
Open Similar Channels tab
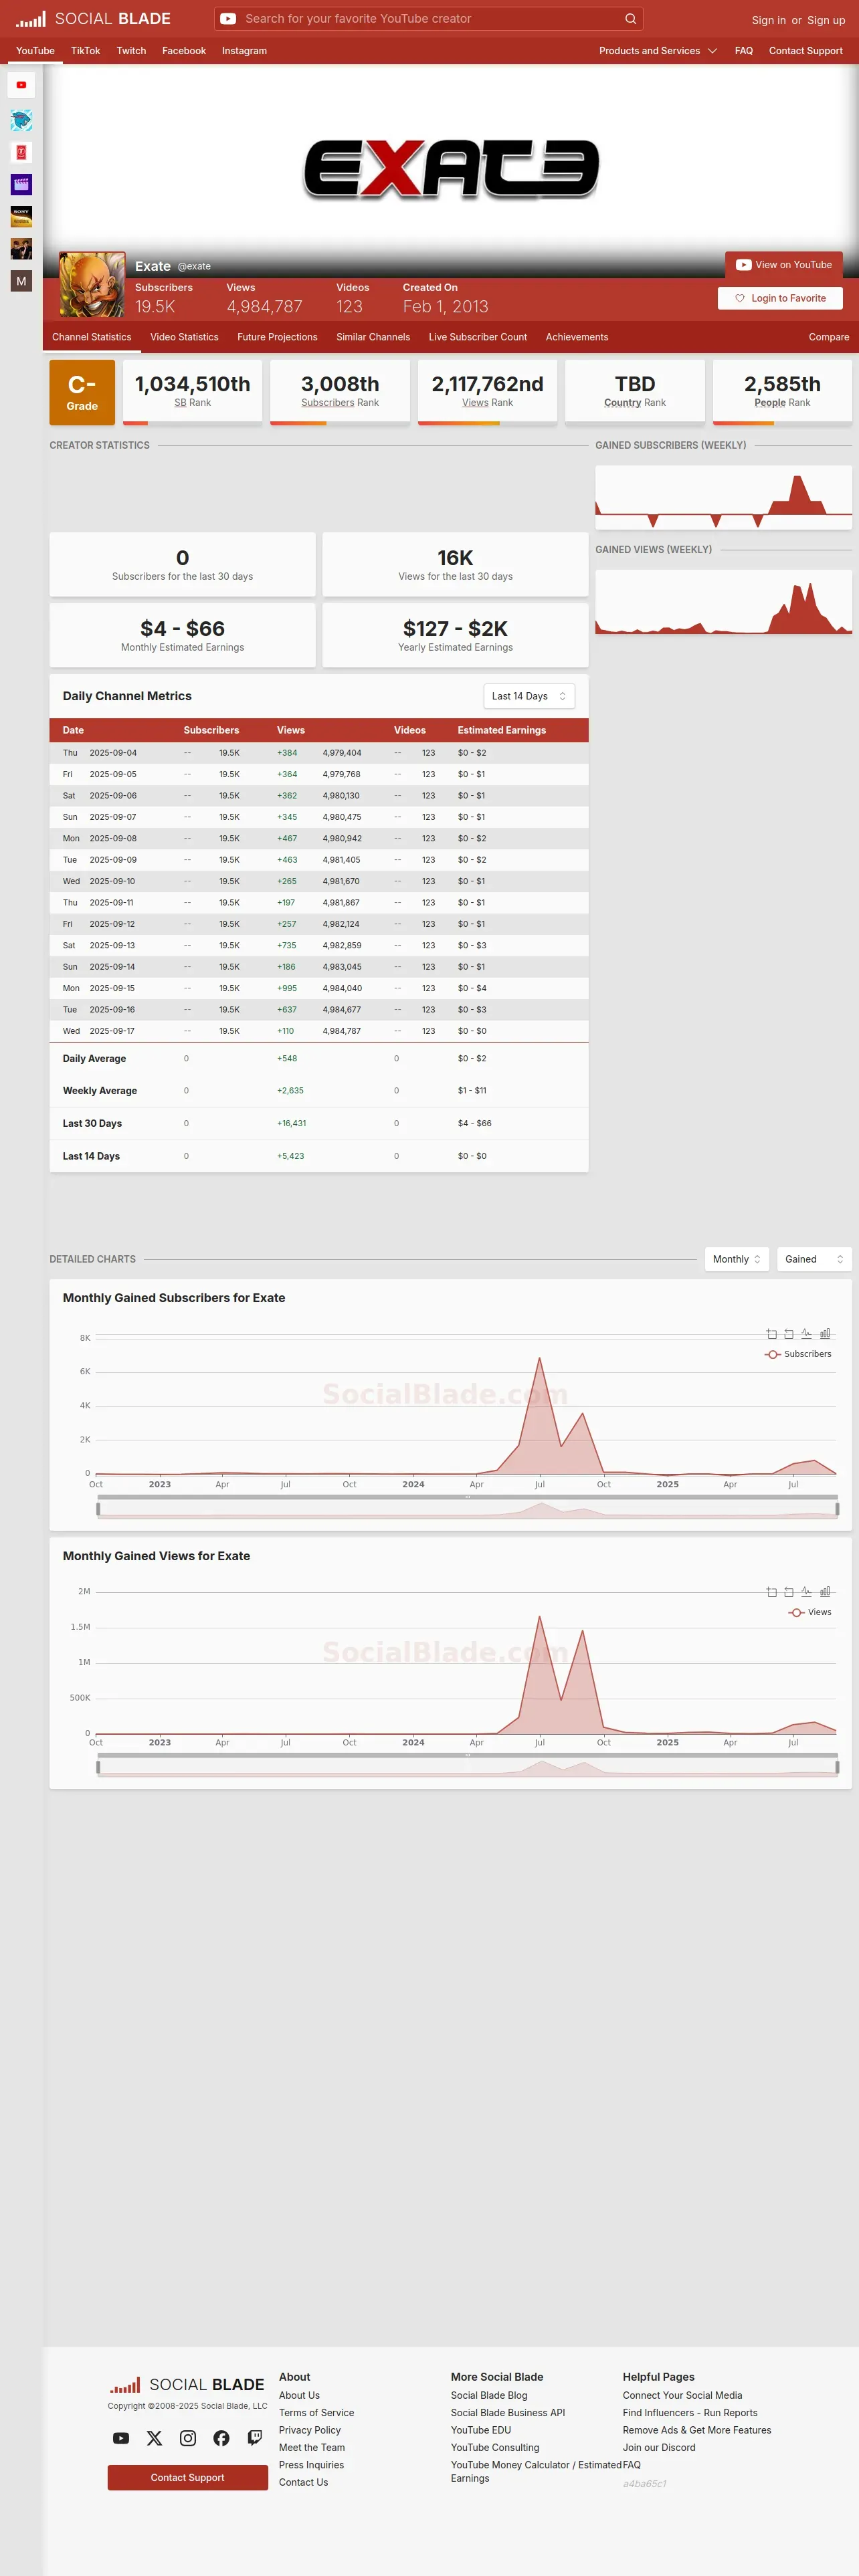(x=373, y=337)
